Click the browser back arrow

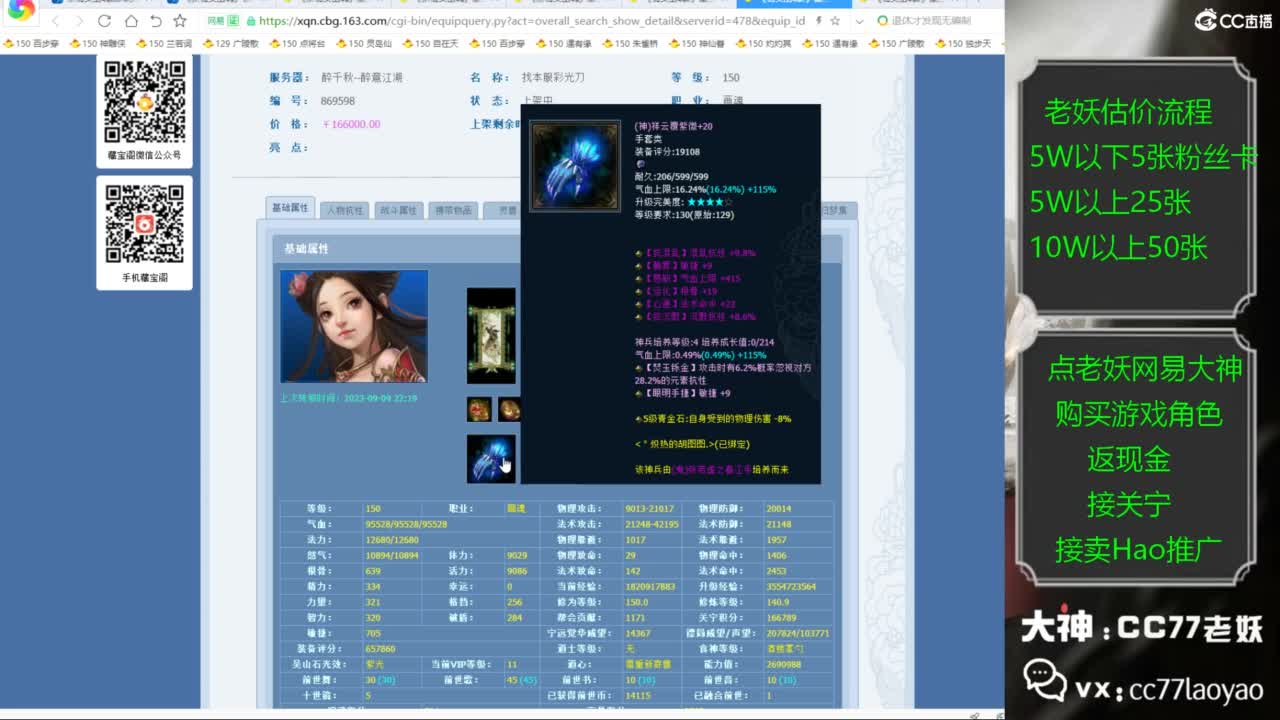[x=54, y=21]
